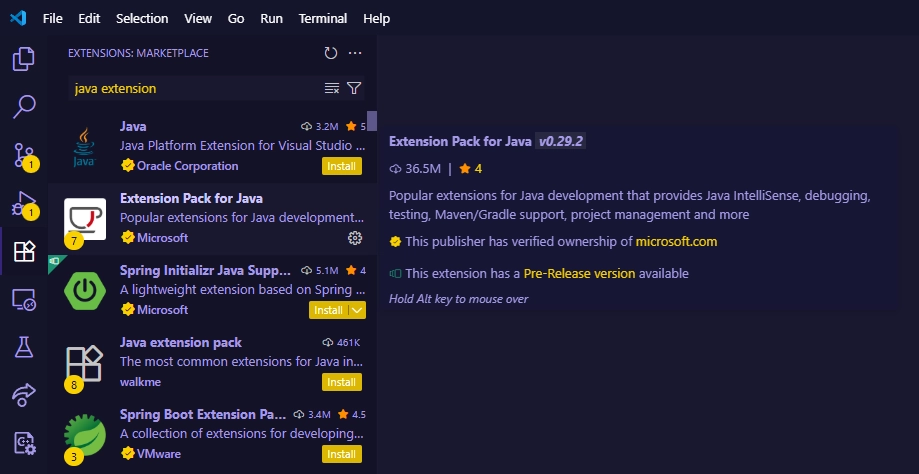Expand the Spring Initializr Install dropdown arrow
This screenshot has width=919, height=474.
click(358, 310)
